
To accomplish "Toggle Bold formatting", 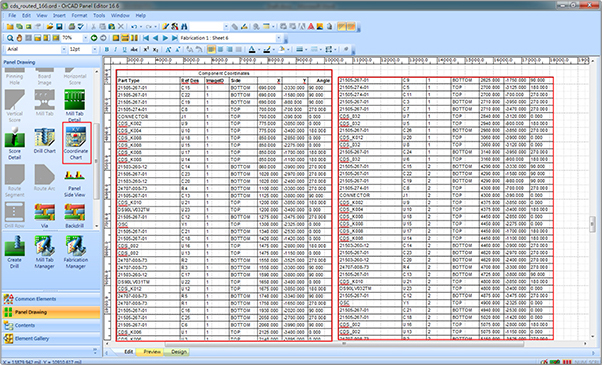I will [x=106, y=50].
